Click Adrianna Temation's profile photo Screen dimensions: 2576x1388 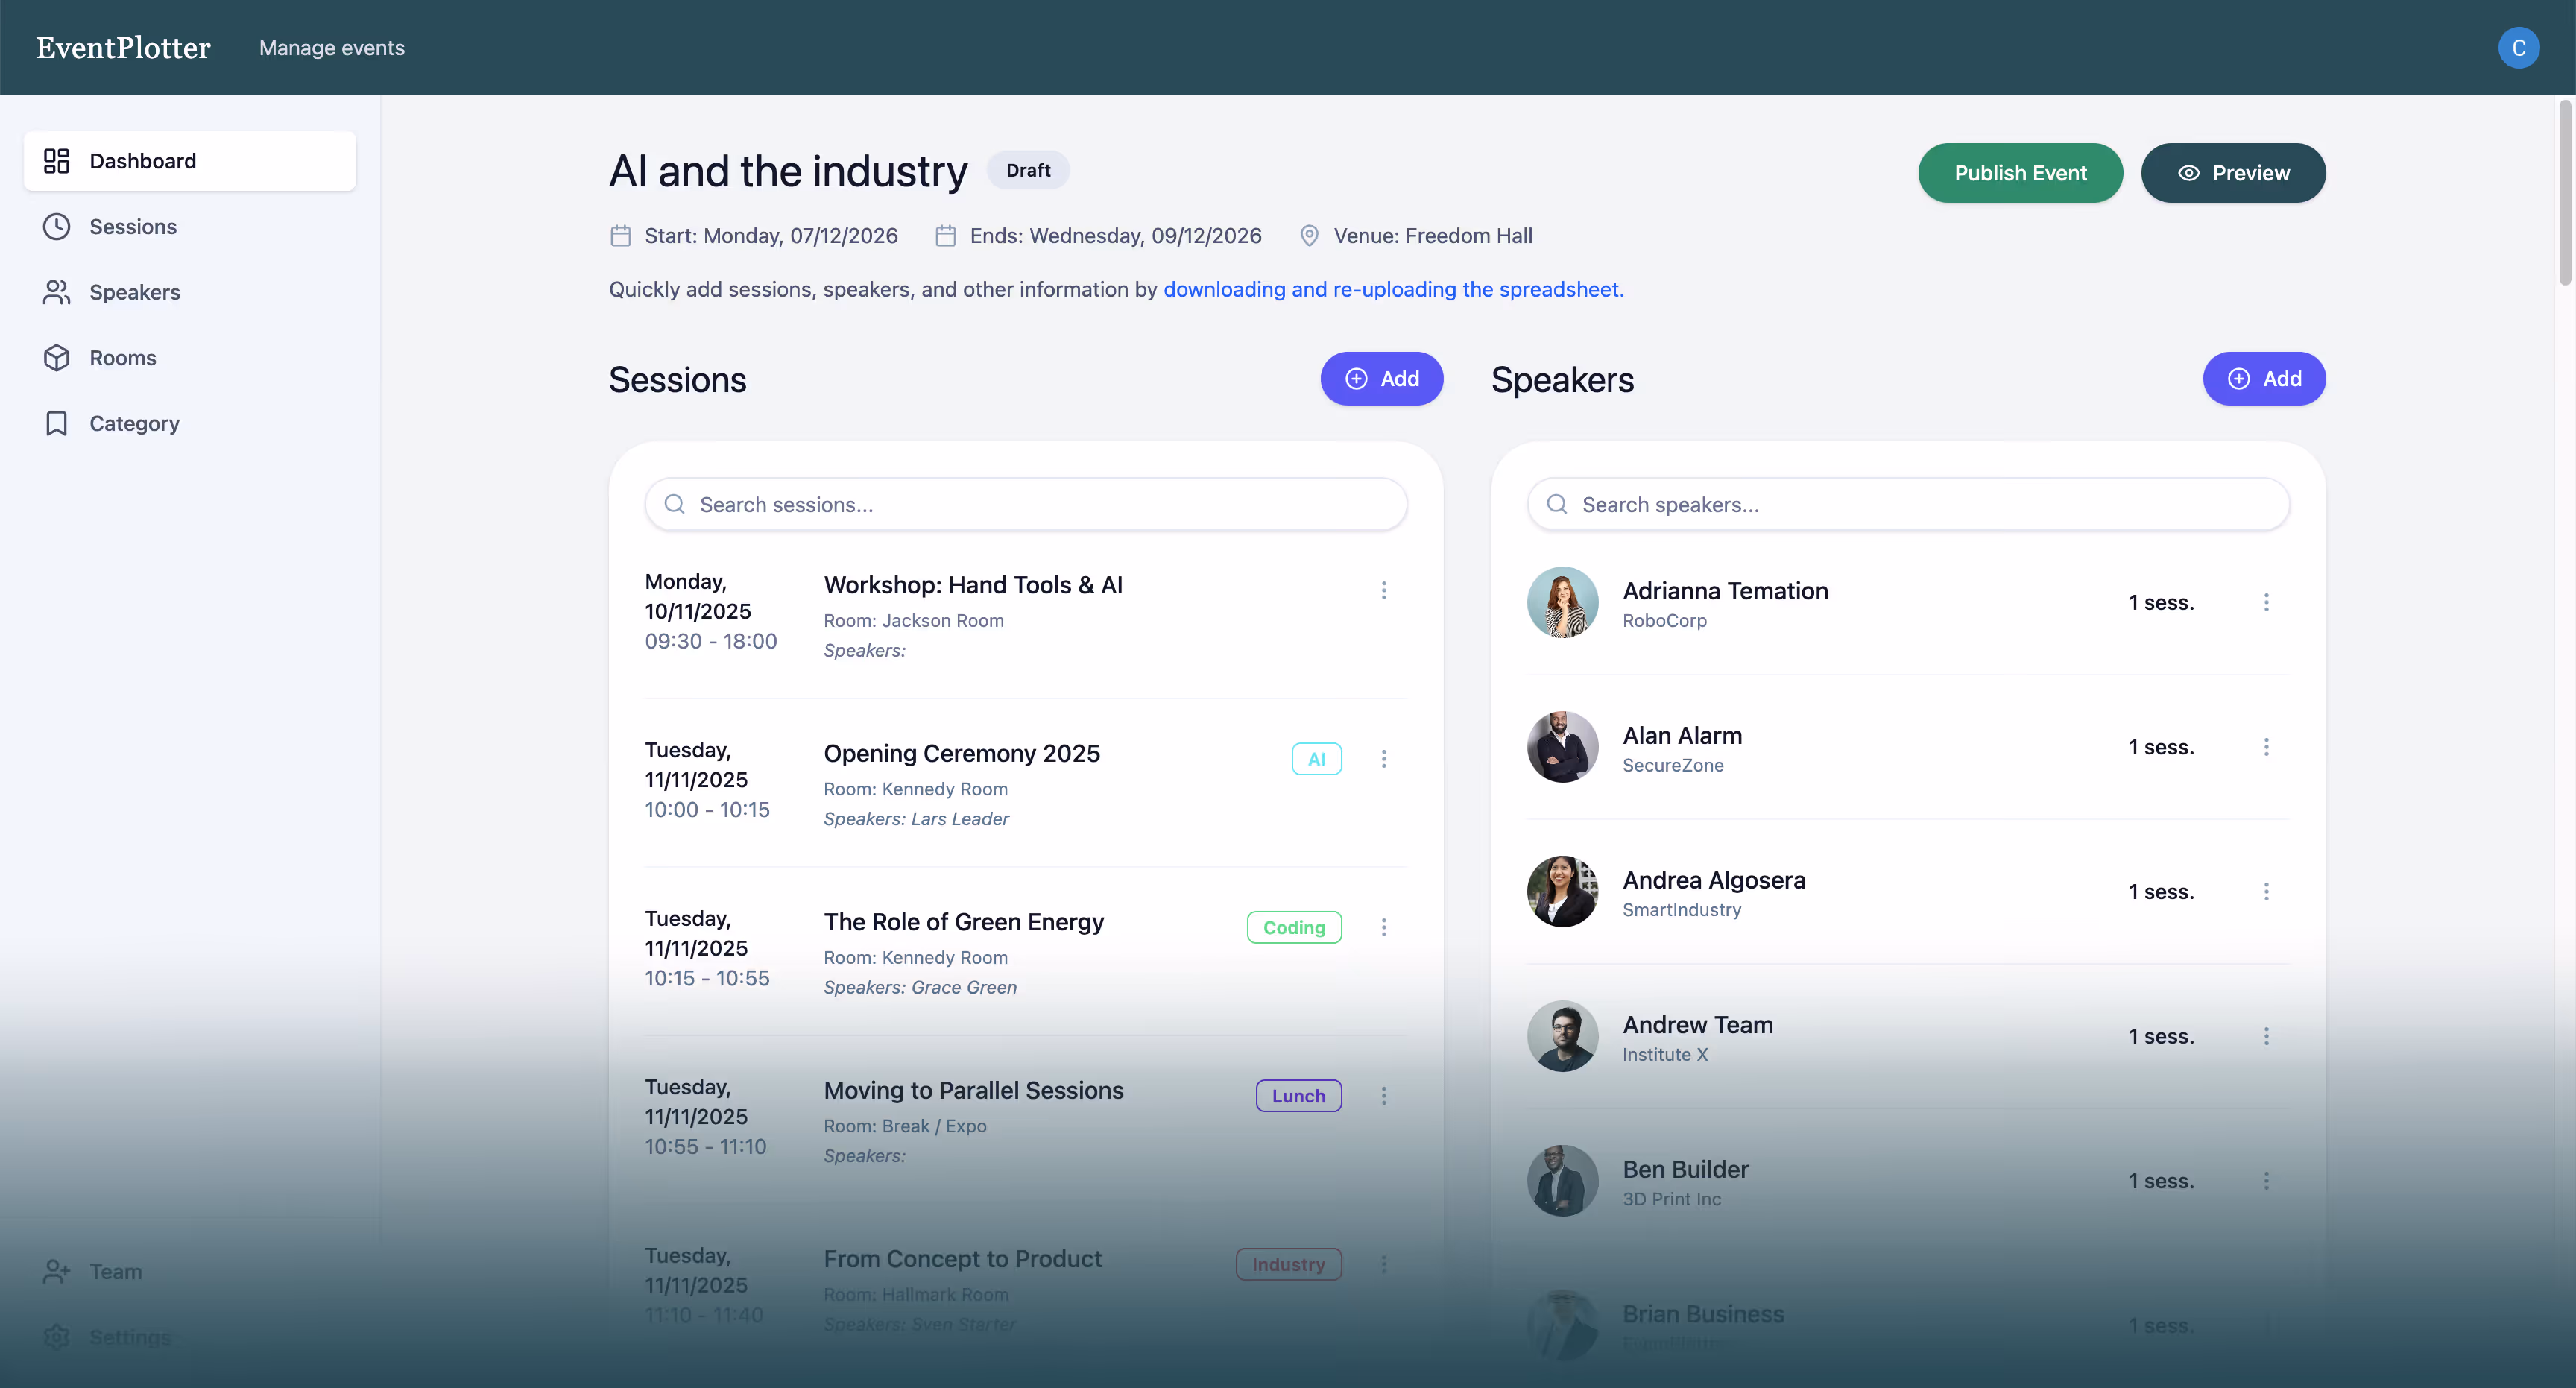(1562, 602)
